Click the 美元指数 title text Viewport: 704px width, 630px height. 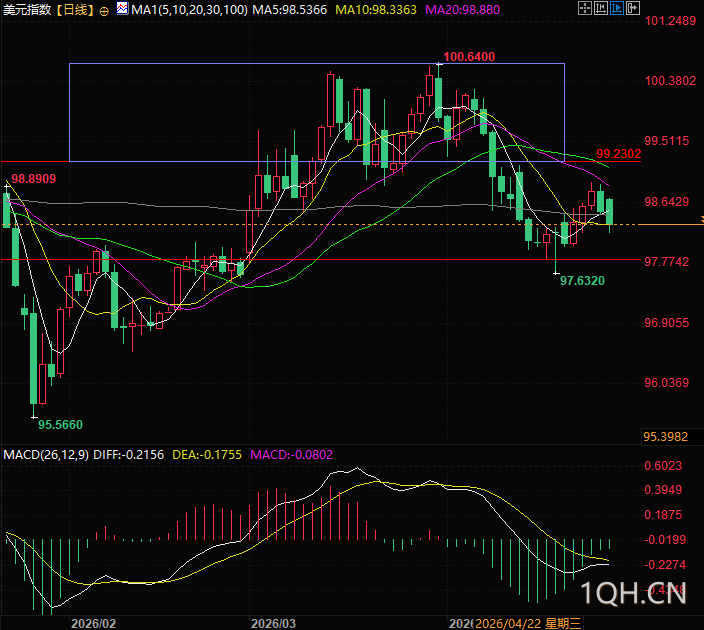pyautogui.click(x=28, y=9)
